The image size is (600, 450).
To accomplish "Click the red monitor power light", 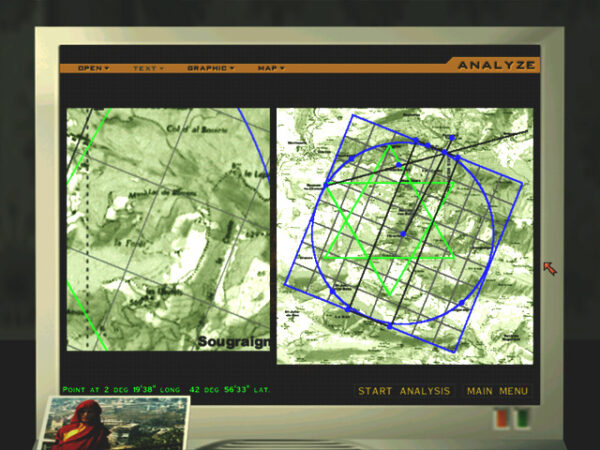I will 498,418.
